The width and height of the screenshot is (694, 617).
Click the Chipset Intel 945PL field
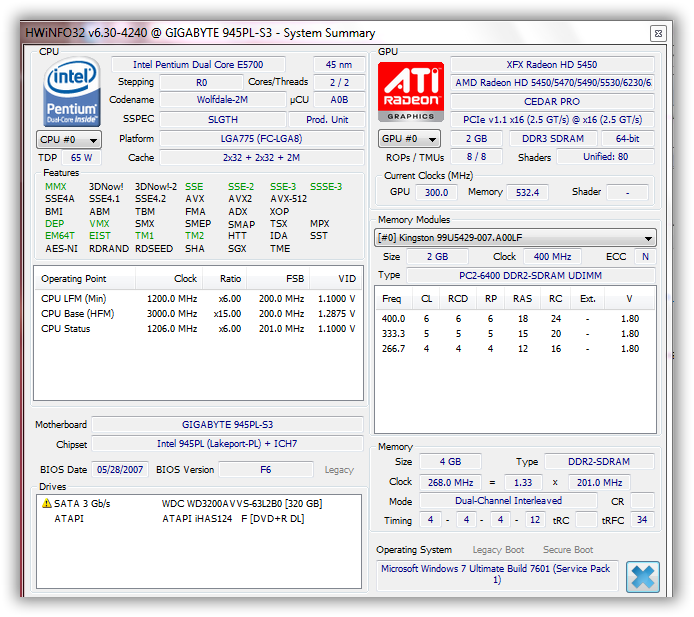(x=227, y=444)
